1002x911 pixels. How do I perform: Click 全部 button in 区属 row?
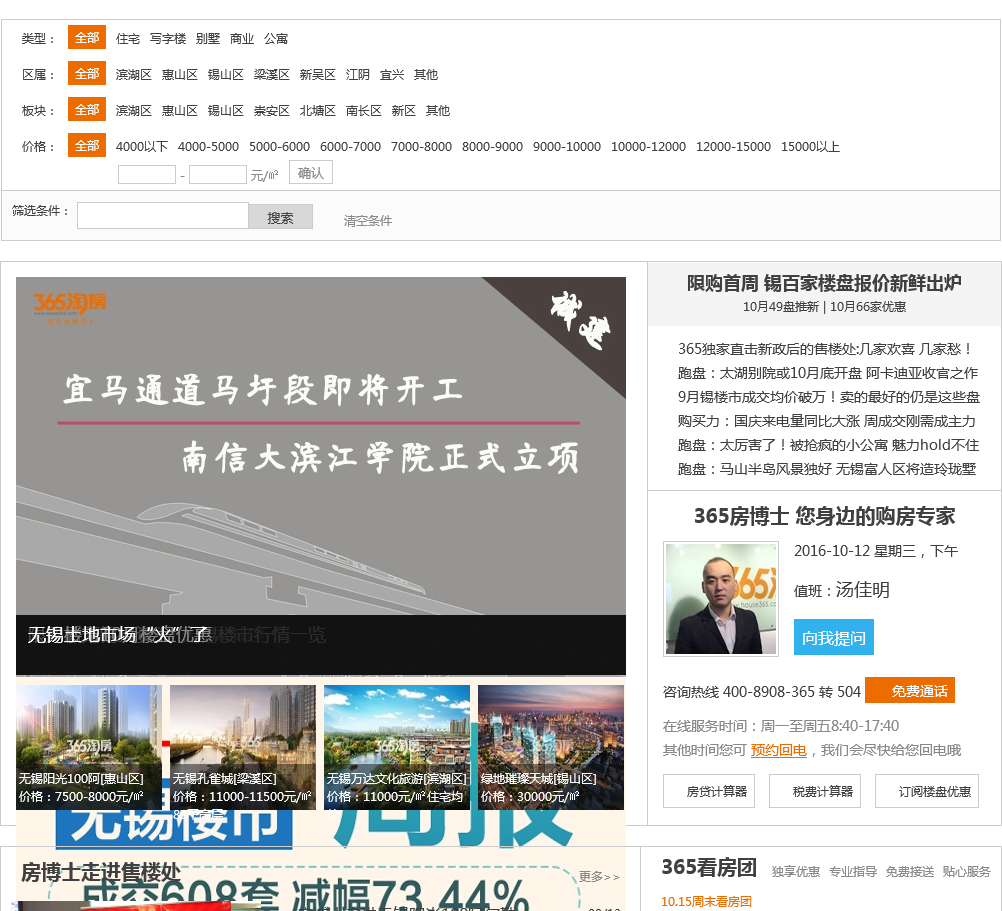(87, 74)
